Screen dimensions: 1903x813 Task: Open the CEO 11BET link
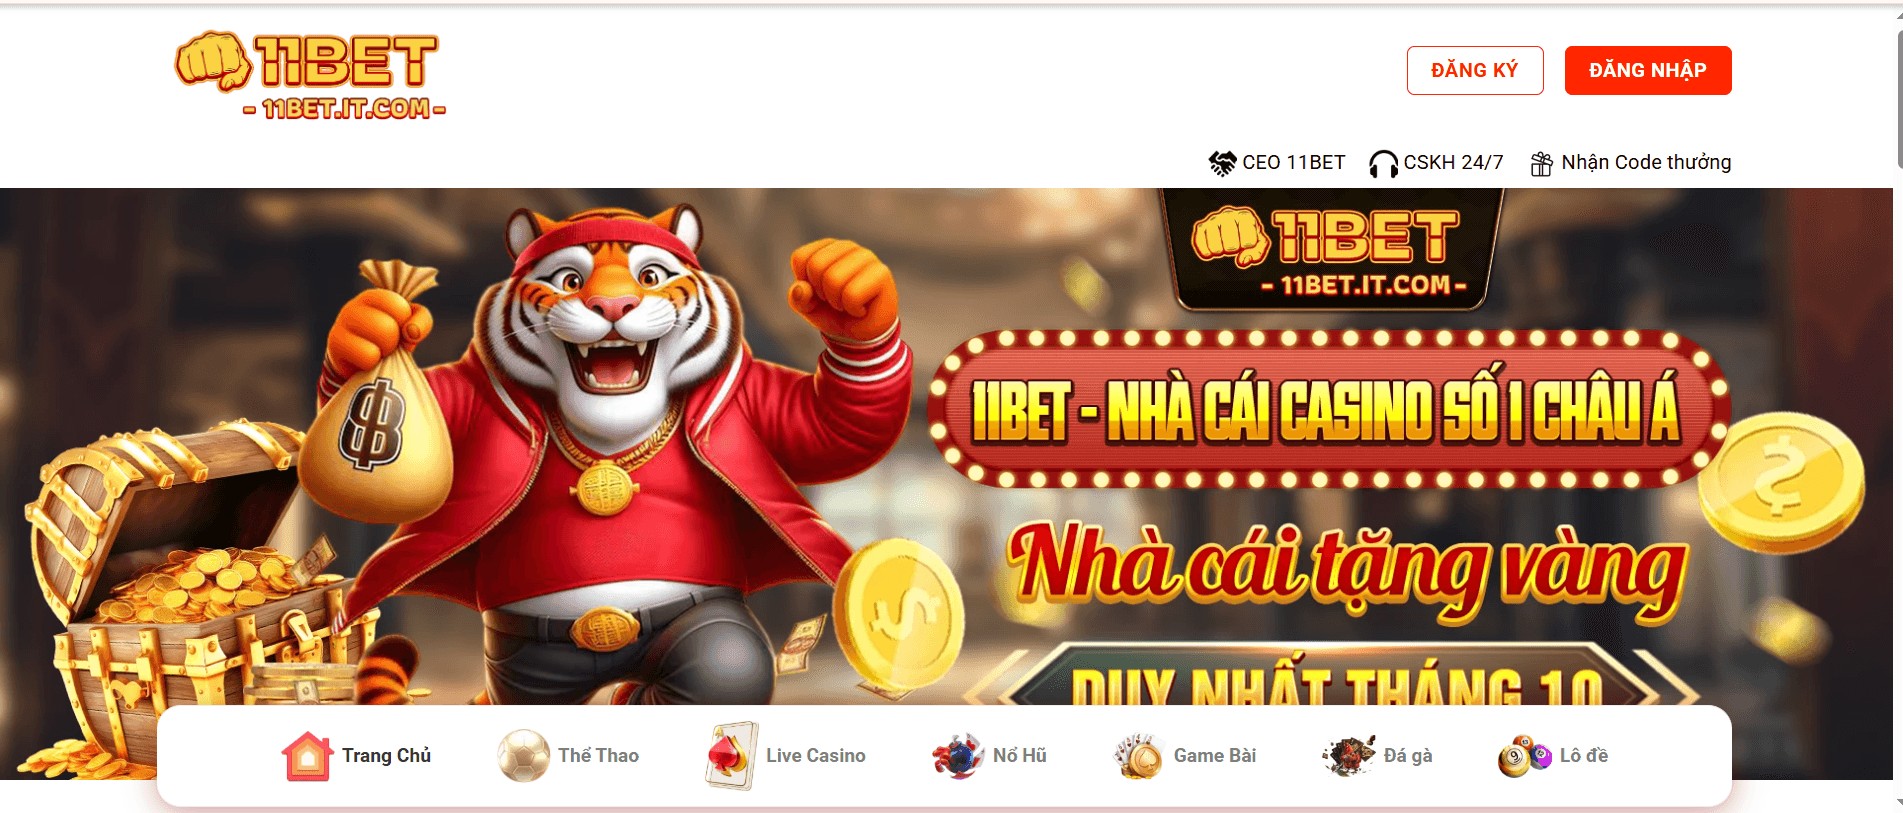coord(1294,162)
